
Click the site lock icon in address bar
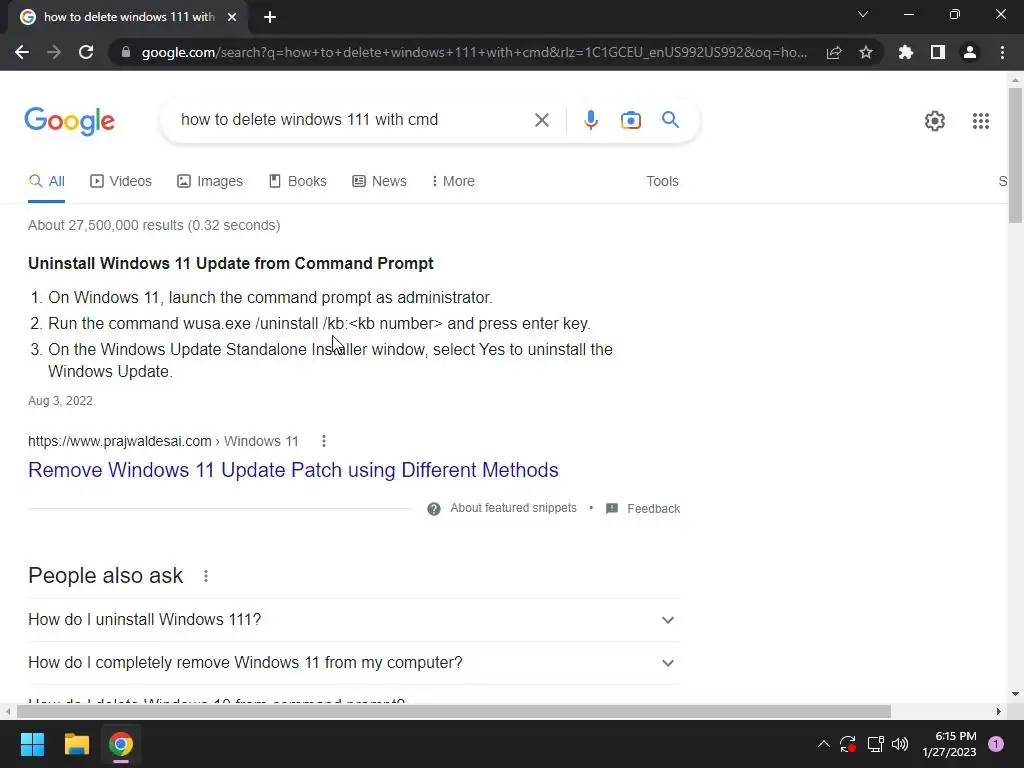pos(126,52)
